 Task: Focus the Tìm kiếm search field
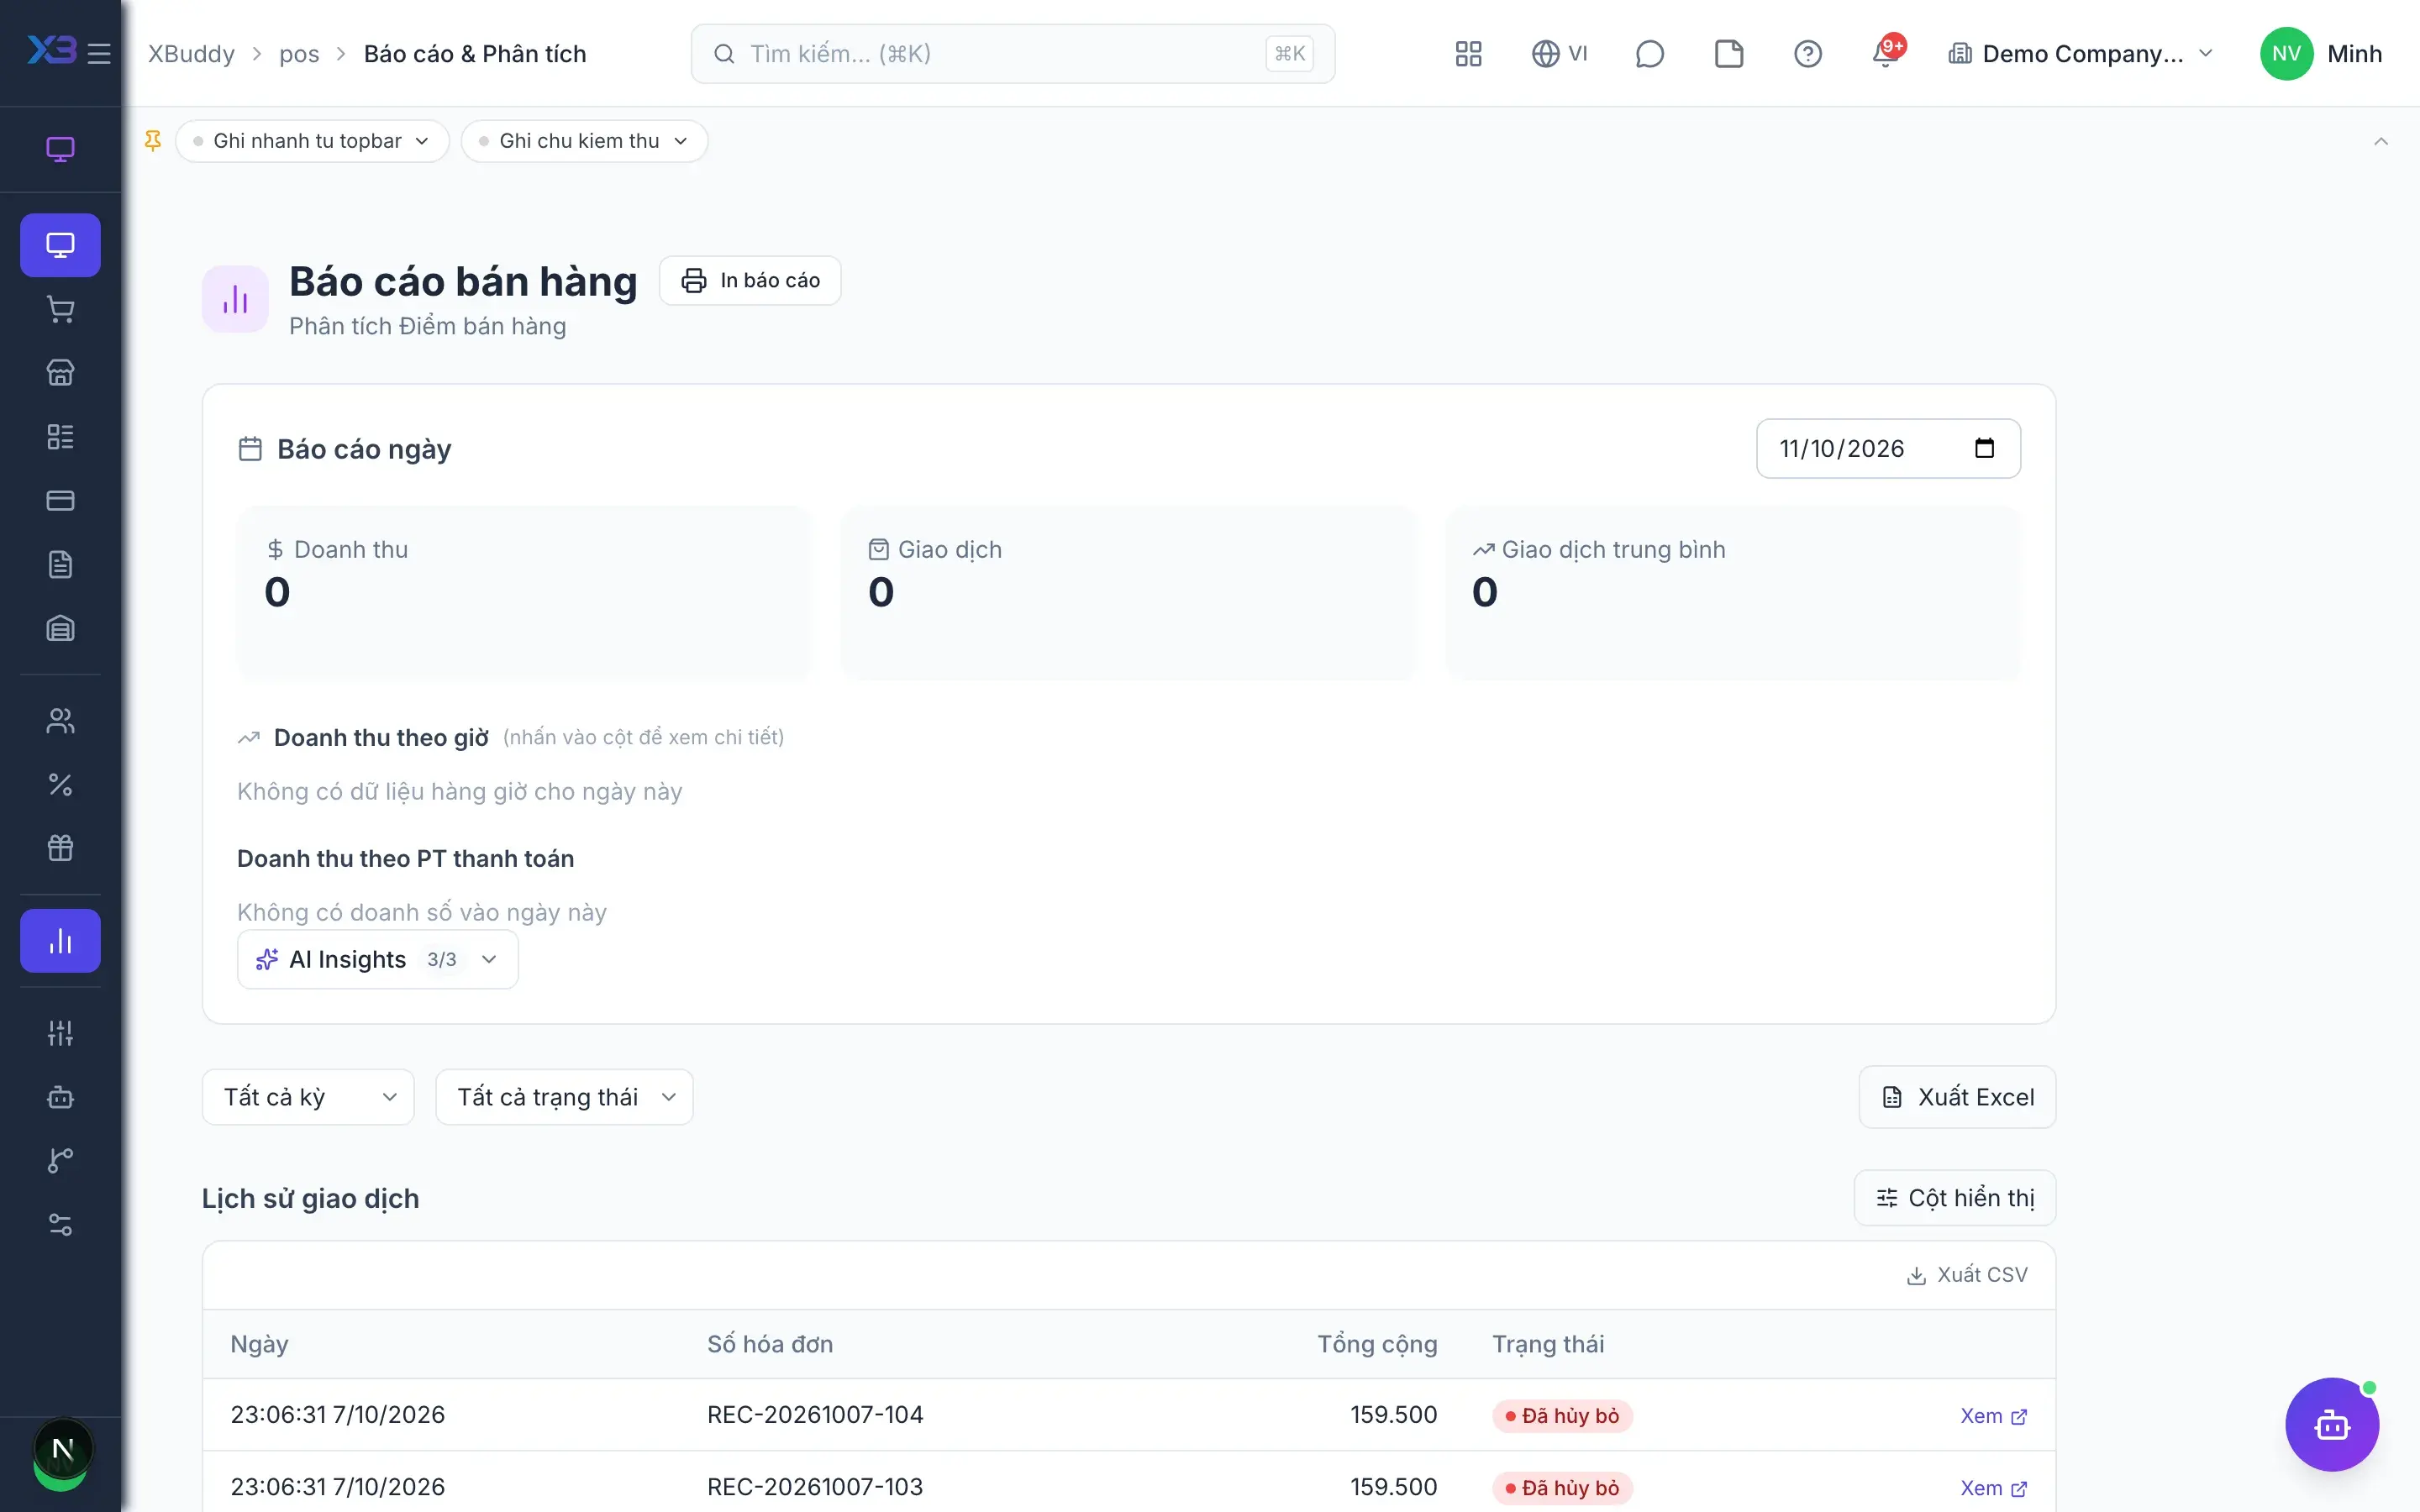1012,53
